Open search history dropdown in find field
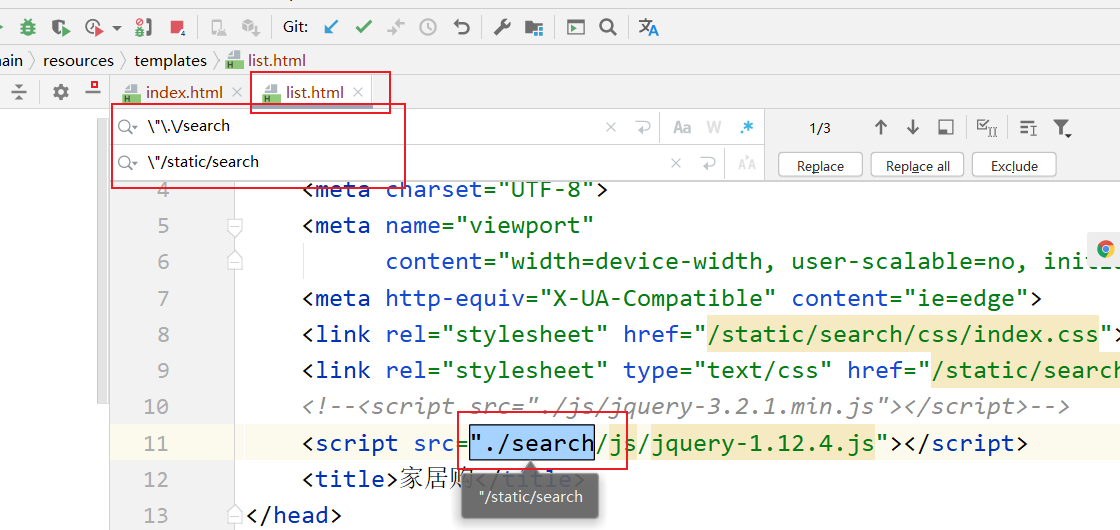Viewport: 1120px width, 530px height. pos(128,127)
